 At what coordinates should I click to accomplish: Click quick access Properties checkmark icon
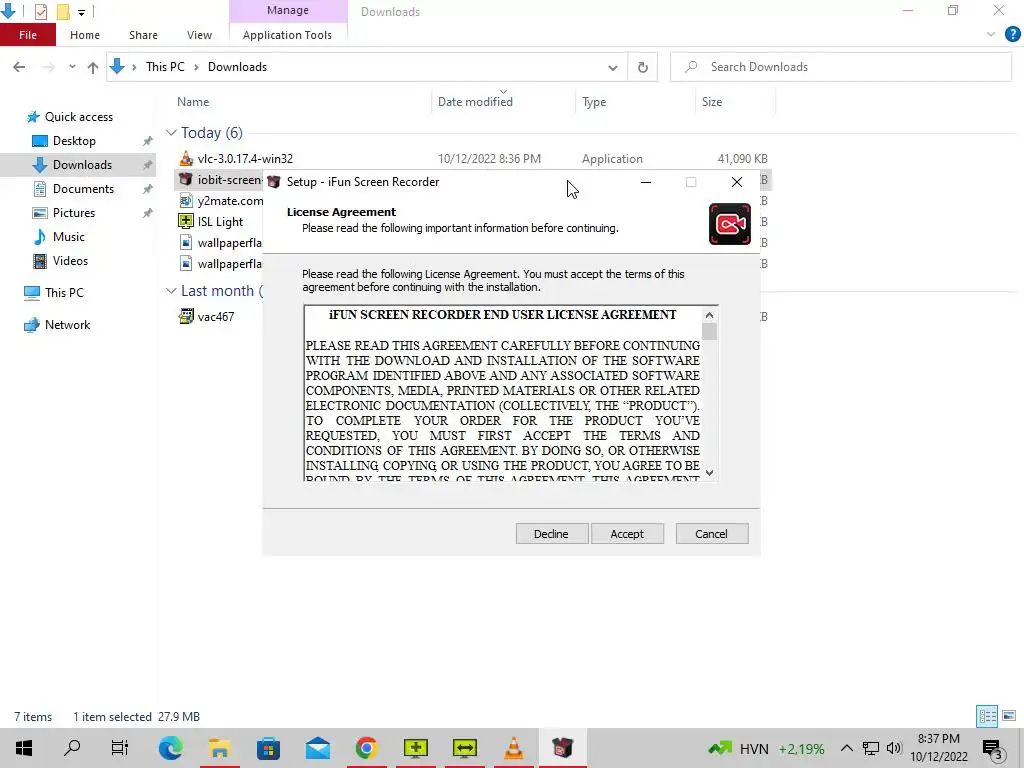point(40,11)
